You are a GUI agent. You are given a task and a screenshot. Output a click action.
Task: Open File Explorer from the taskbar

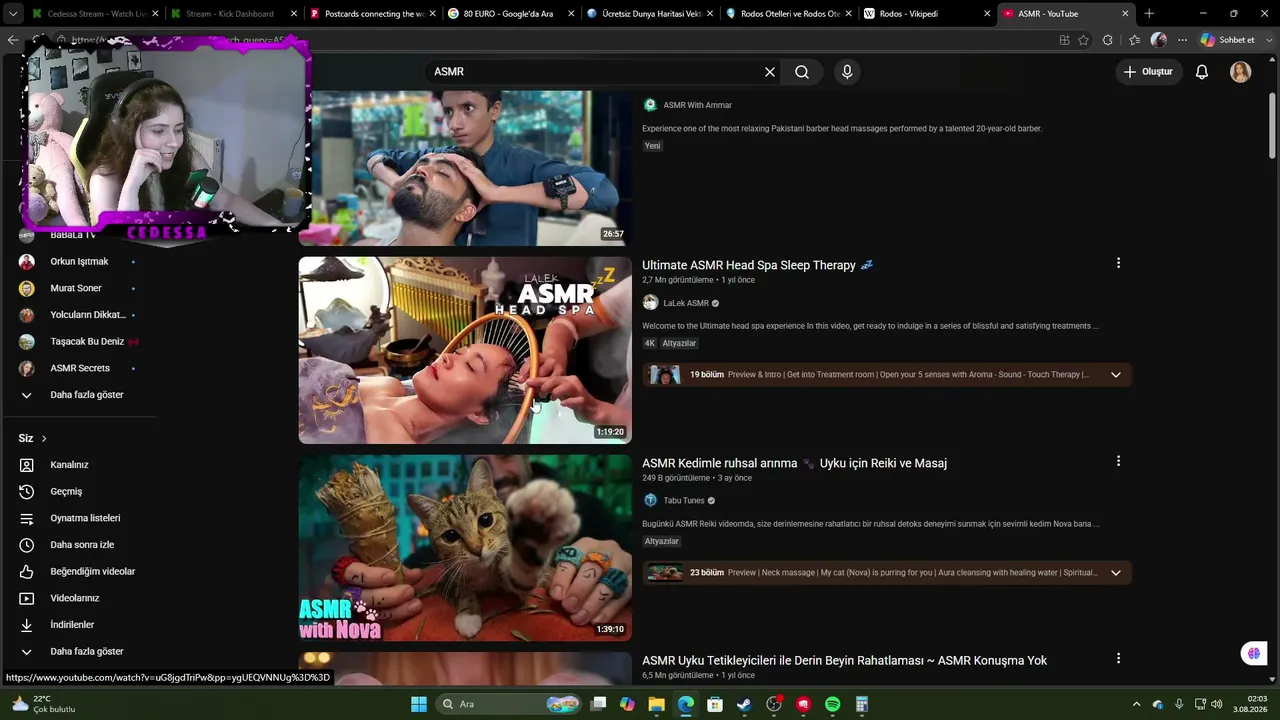click(x=656, y=704)
